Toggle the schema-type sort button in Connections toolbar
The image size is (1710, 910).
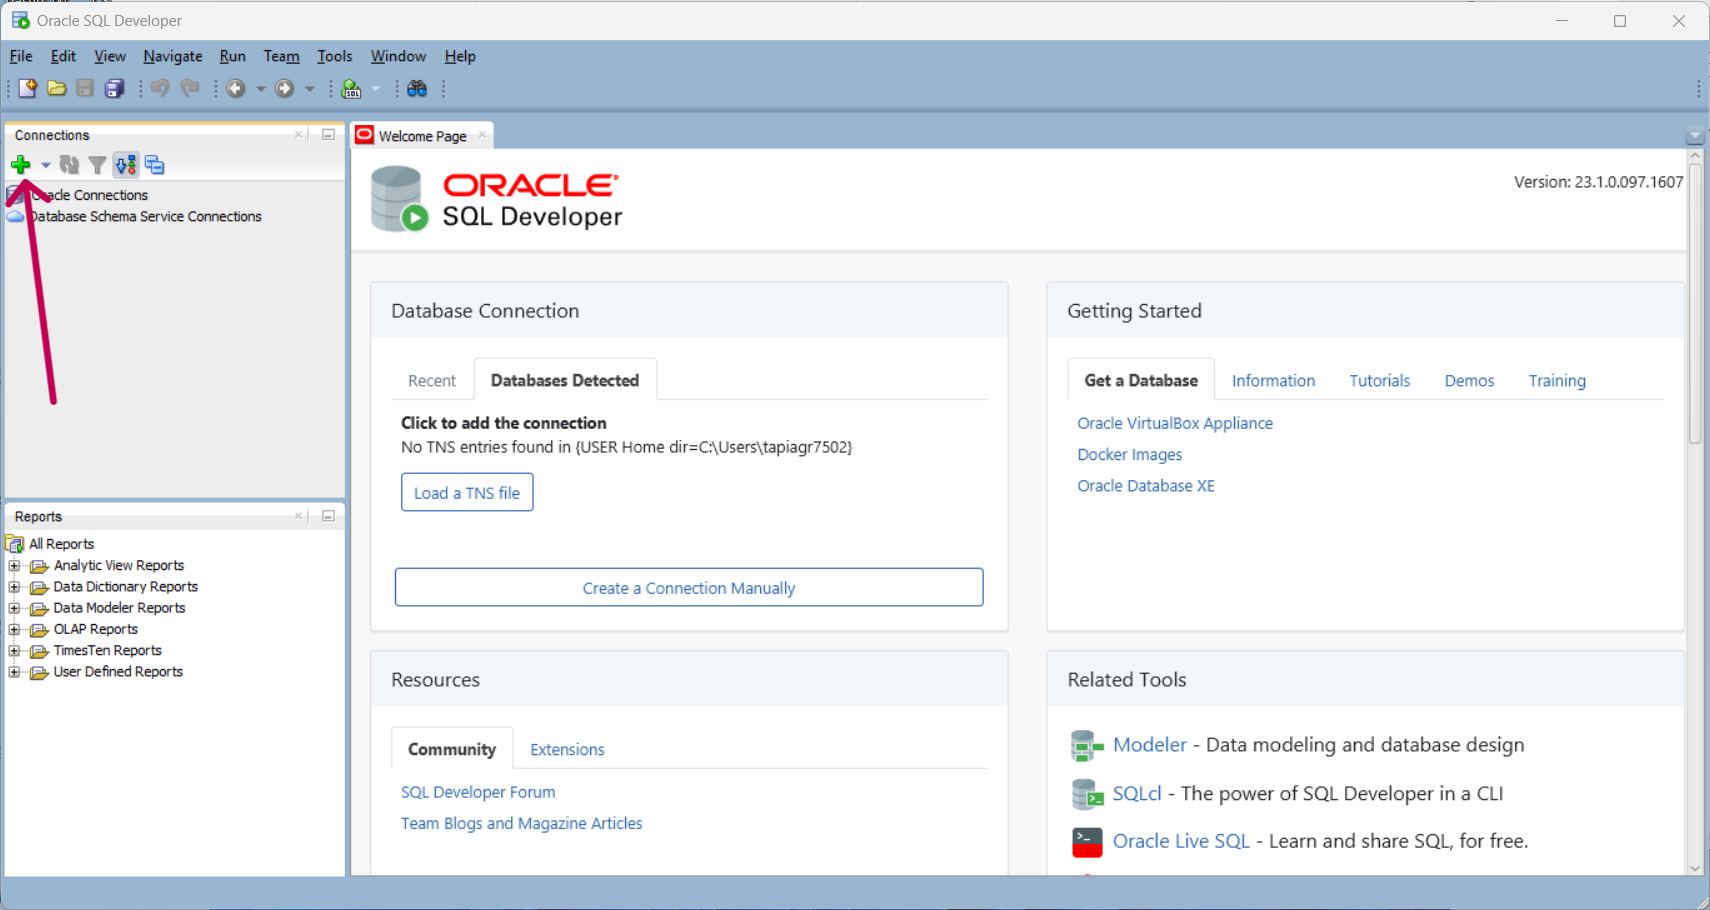[126, 165]
